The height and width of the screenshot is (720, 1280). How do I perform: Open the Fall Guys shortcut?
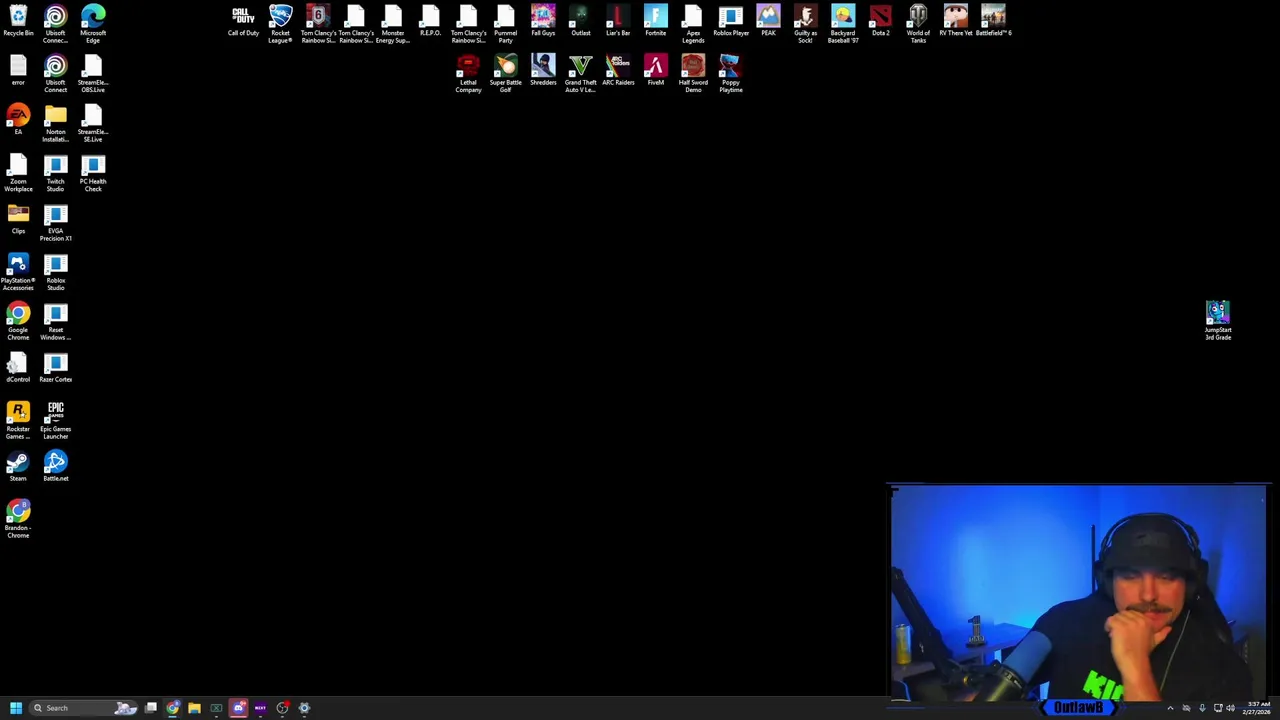click(x=543, y=22)
